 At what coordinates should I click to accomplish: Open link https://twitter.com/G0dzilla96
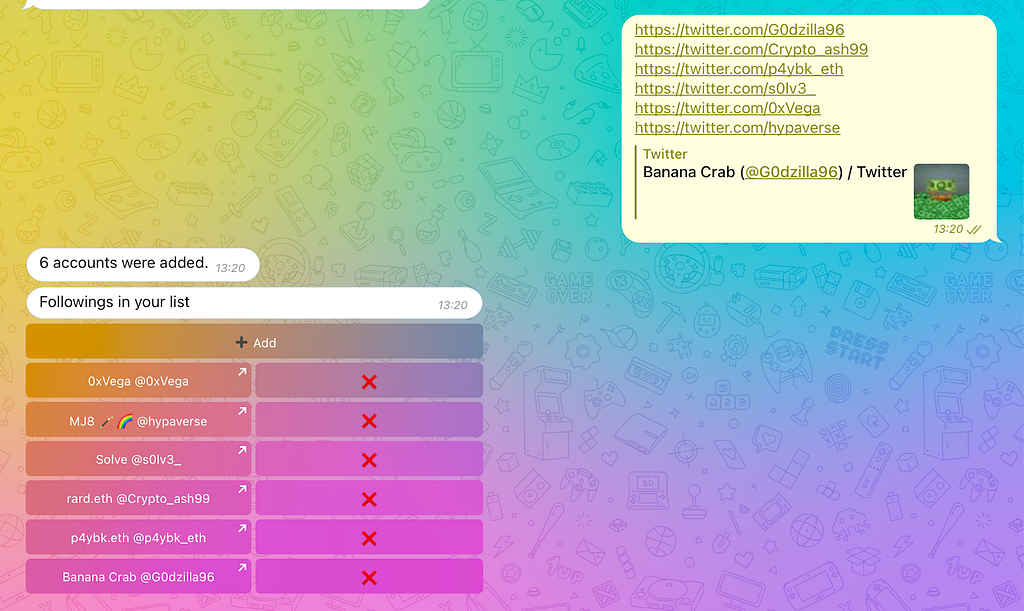739,29
